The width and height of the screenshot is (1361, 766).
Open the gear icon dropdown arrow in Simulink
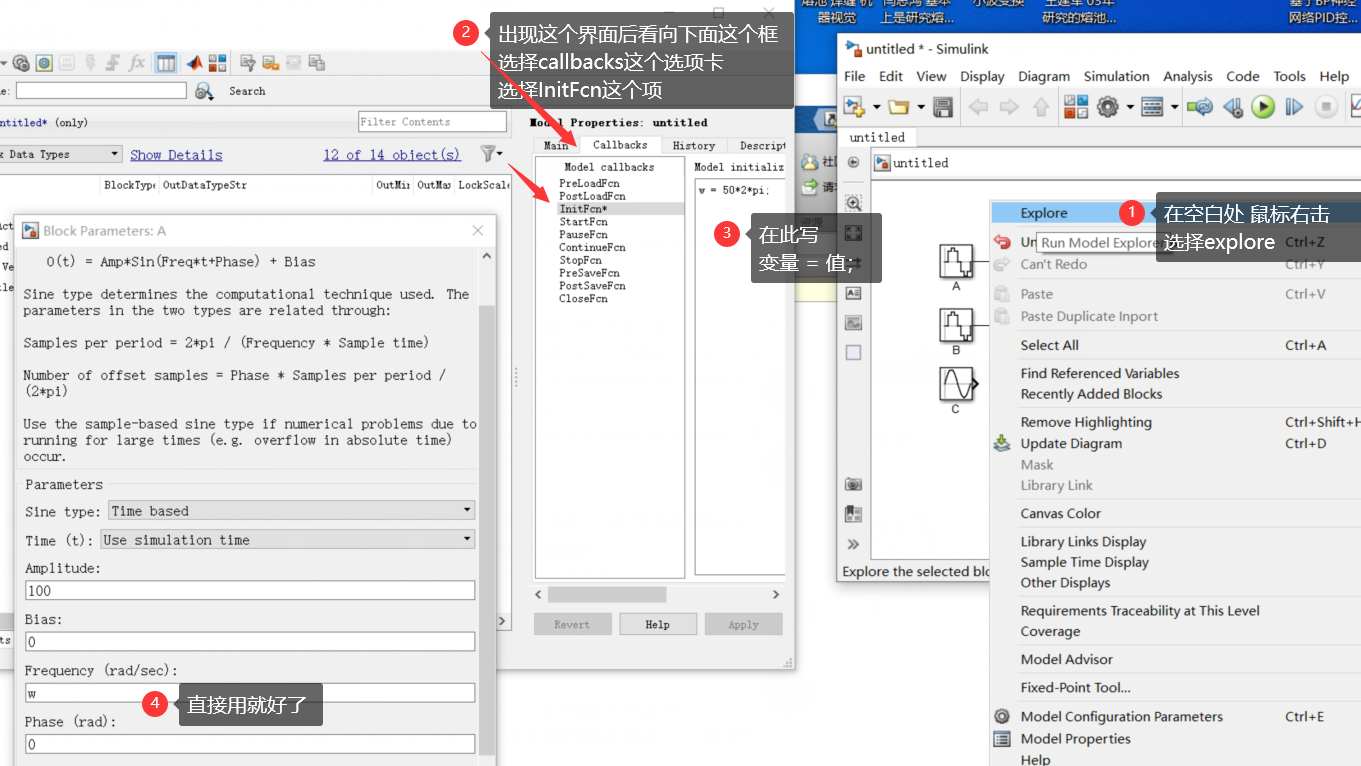[x=1129, y=107]
